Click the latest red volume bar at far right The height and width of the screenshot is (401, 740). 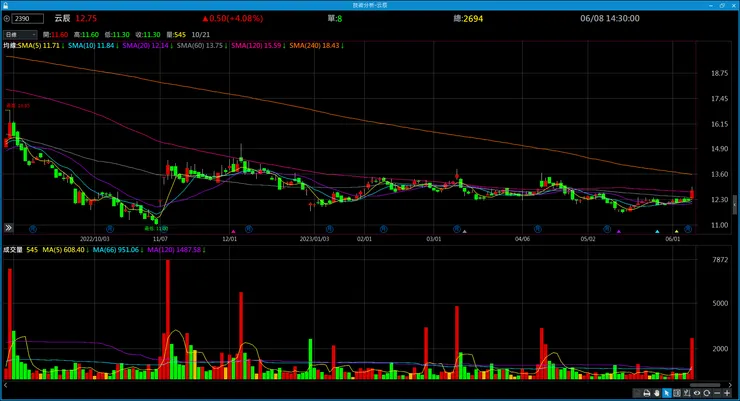click(692, 358)
